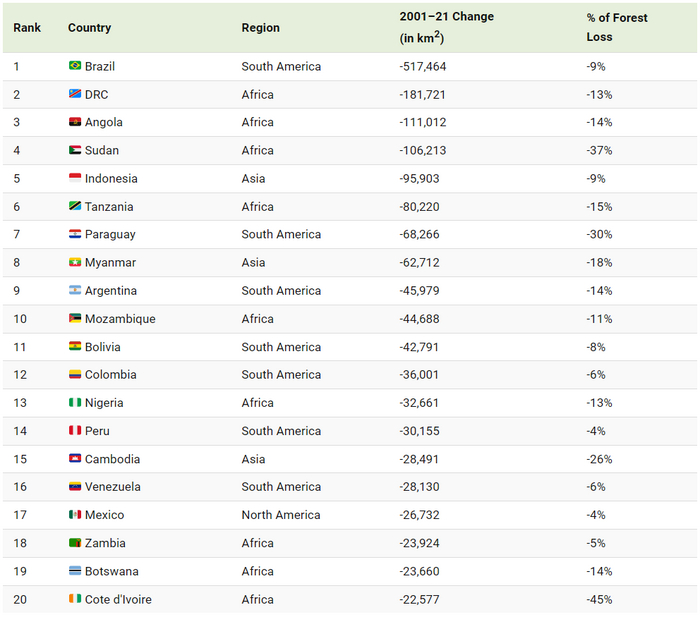Click the Mexico flag icon
The width and height of the screenshot is (700, 617).
pyautogui.click(x=75, y=515)
